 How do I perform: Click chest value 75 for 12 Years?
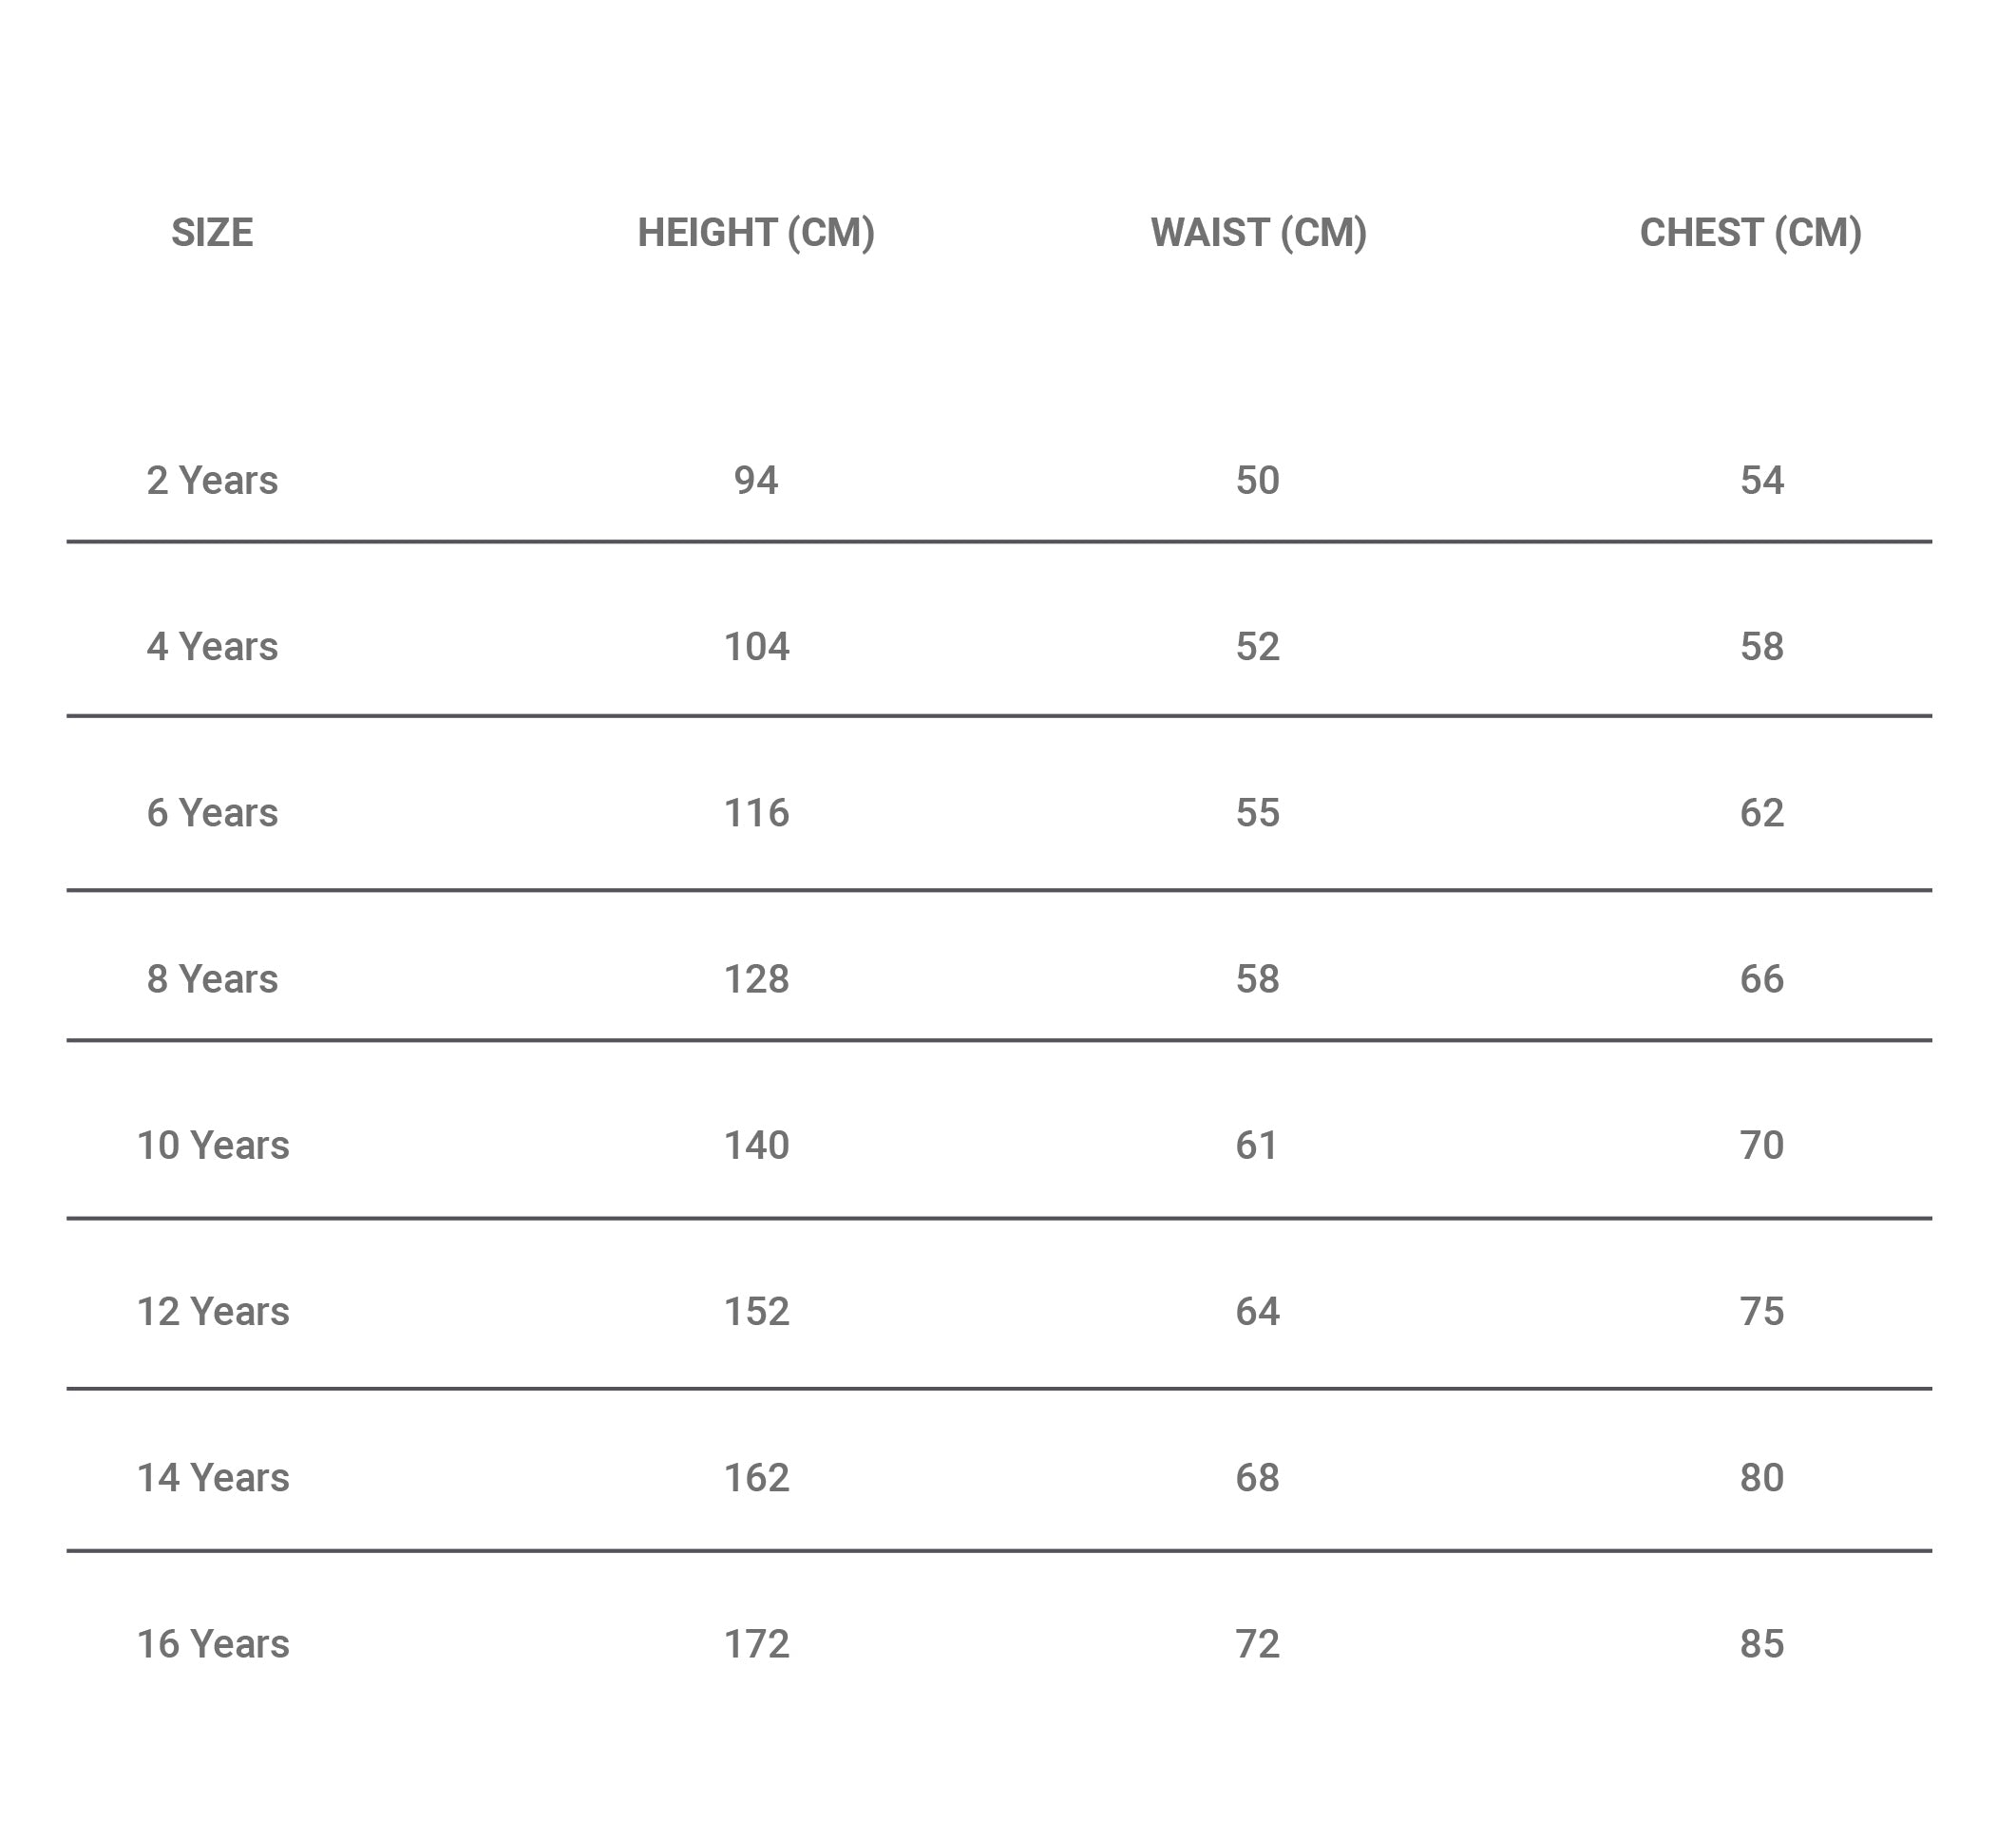[1762, 1312]
